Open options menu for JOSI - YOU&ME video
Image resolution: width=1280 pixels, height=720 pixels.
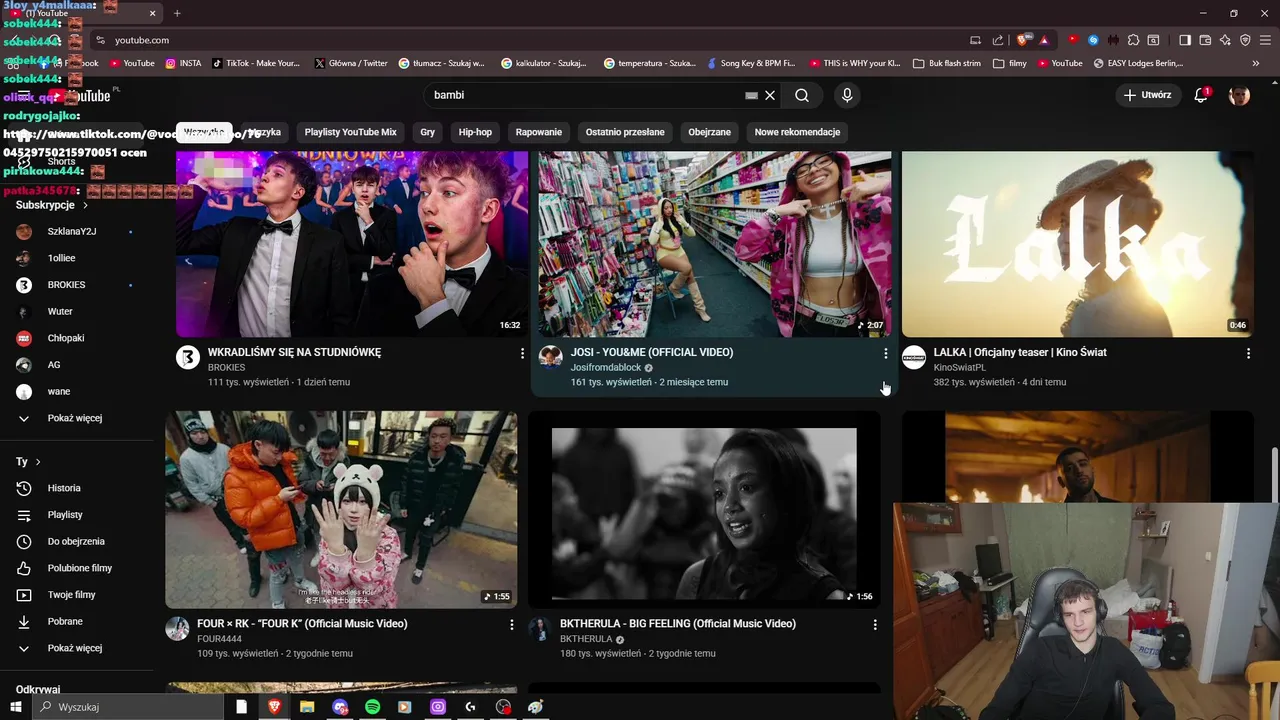pyautogui.click(x=885, y=353)
